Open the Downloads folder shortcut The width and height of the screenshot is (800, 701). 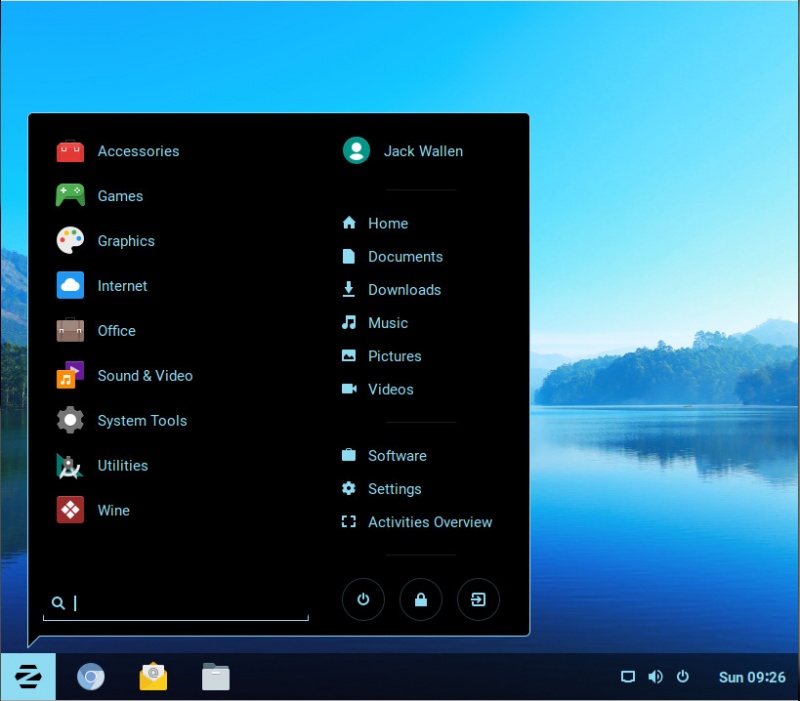[404, 290]
